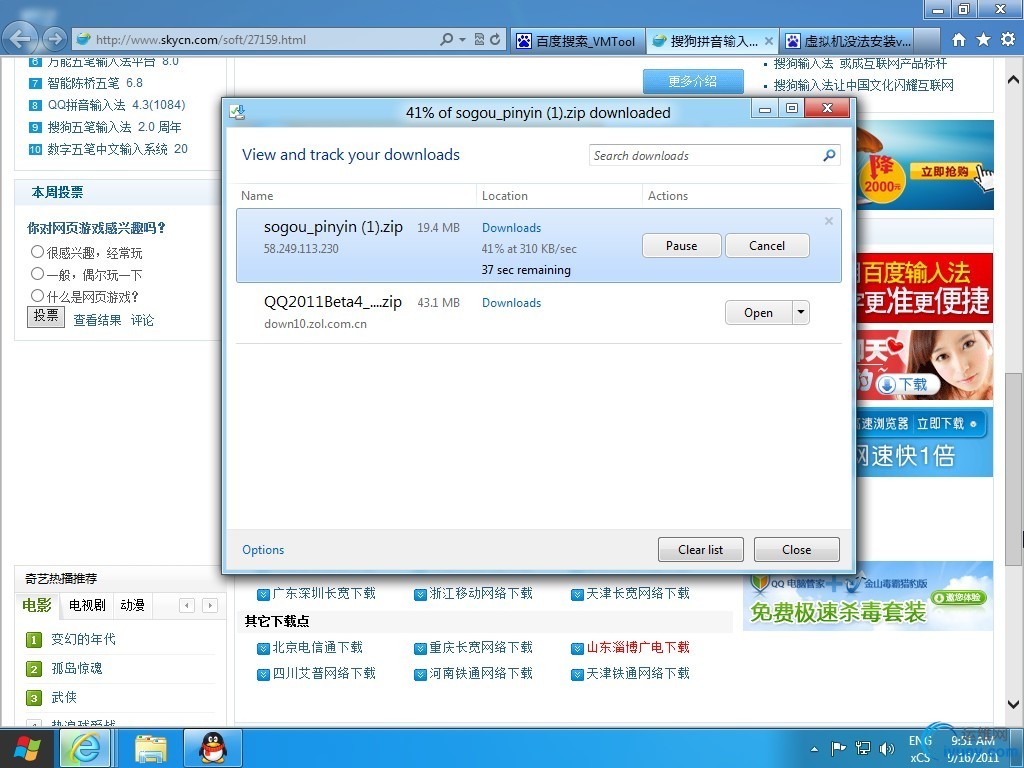Click the volume speaker tray icon
The width and height of the screenshot is (1024, 768).
coord(886,748)
